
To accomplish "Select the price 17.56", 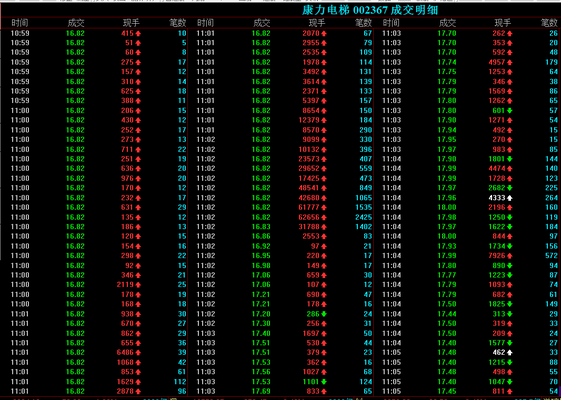I will 261,372.
